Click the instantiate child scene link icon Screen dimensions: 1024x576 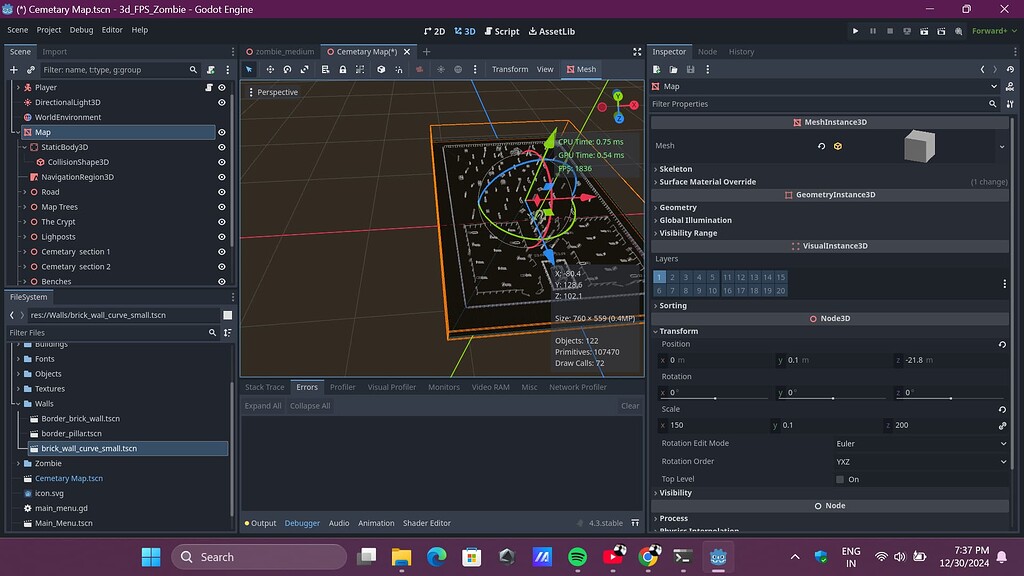(x=31, y=69)
